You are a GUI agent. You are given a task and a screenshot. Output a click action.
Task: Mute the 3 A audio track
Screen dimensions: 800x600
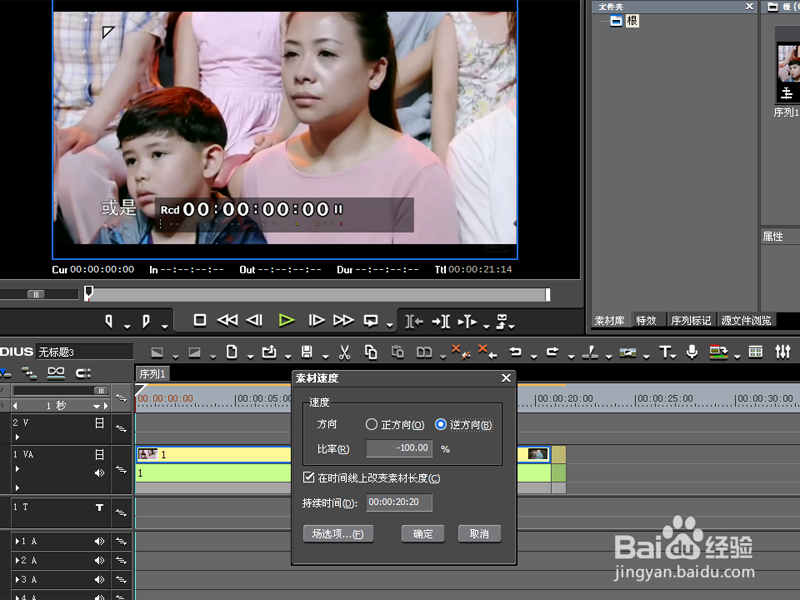pyautogui.click(x=99, y=580)
